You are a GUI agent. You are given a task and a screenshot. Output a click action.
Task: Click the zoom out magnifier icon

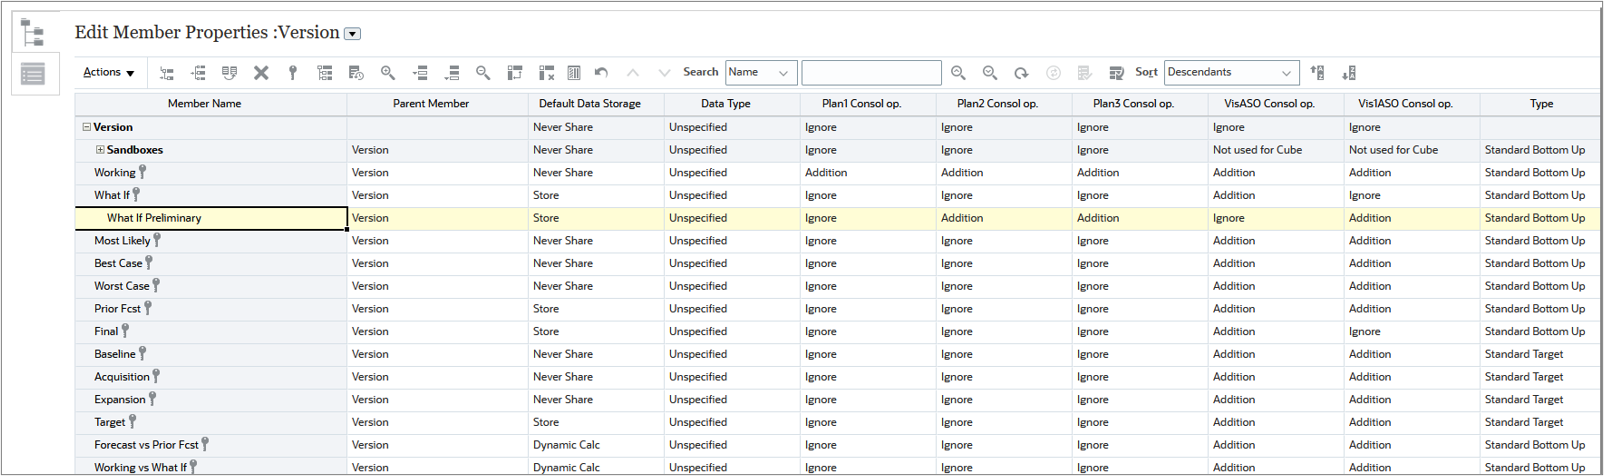point(483,72)
